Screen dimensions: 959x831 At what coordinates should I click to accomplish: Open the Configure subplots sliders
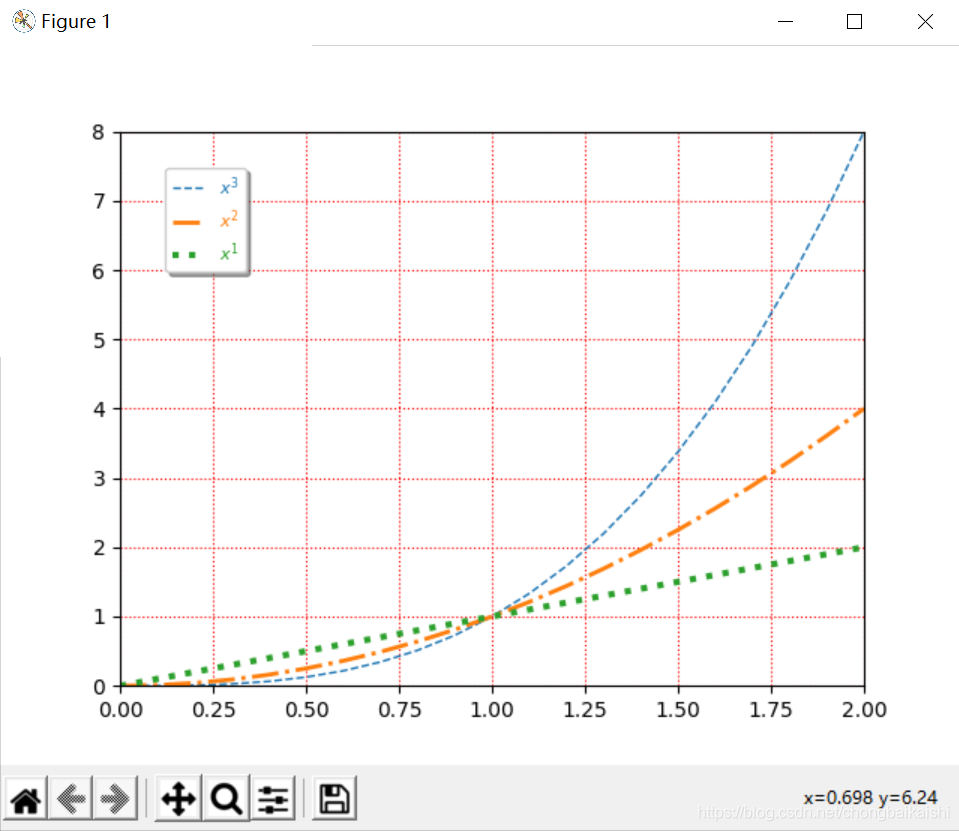tap(273, 798)
